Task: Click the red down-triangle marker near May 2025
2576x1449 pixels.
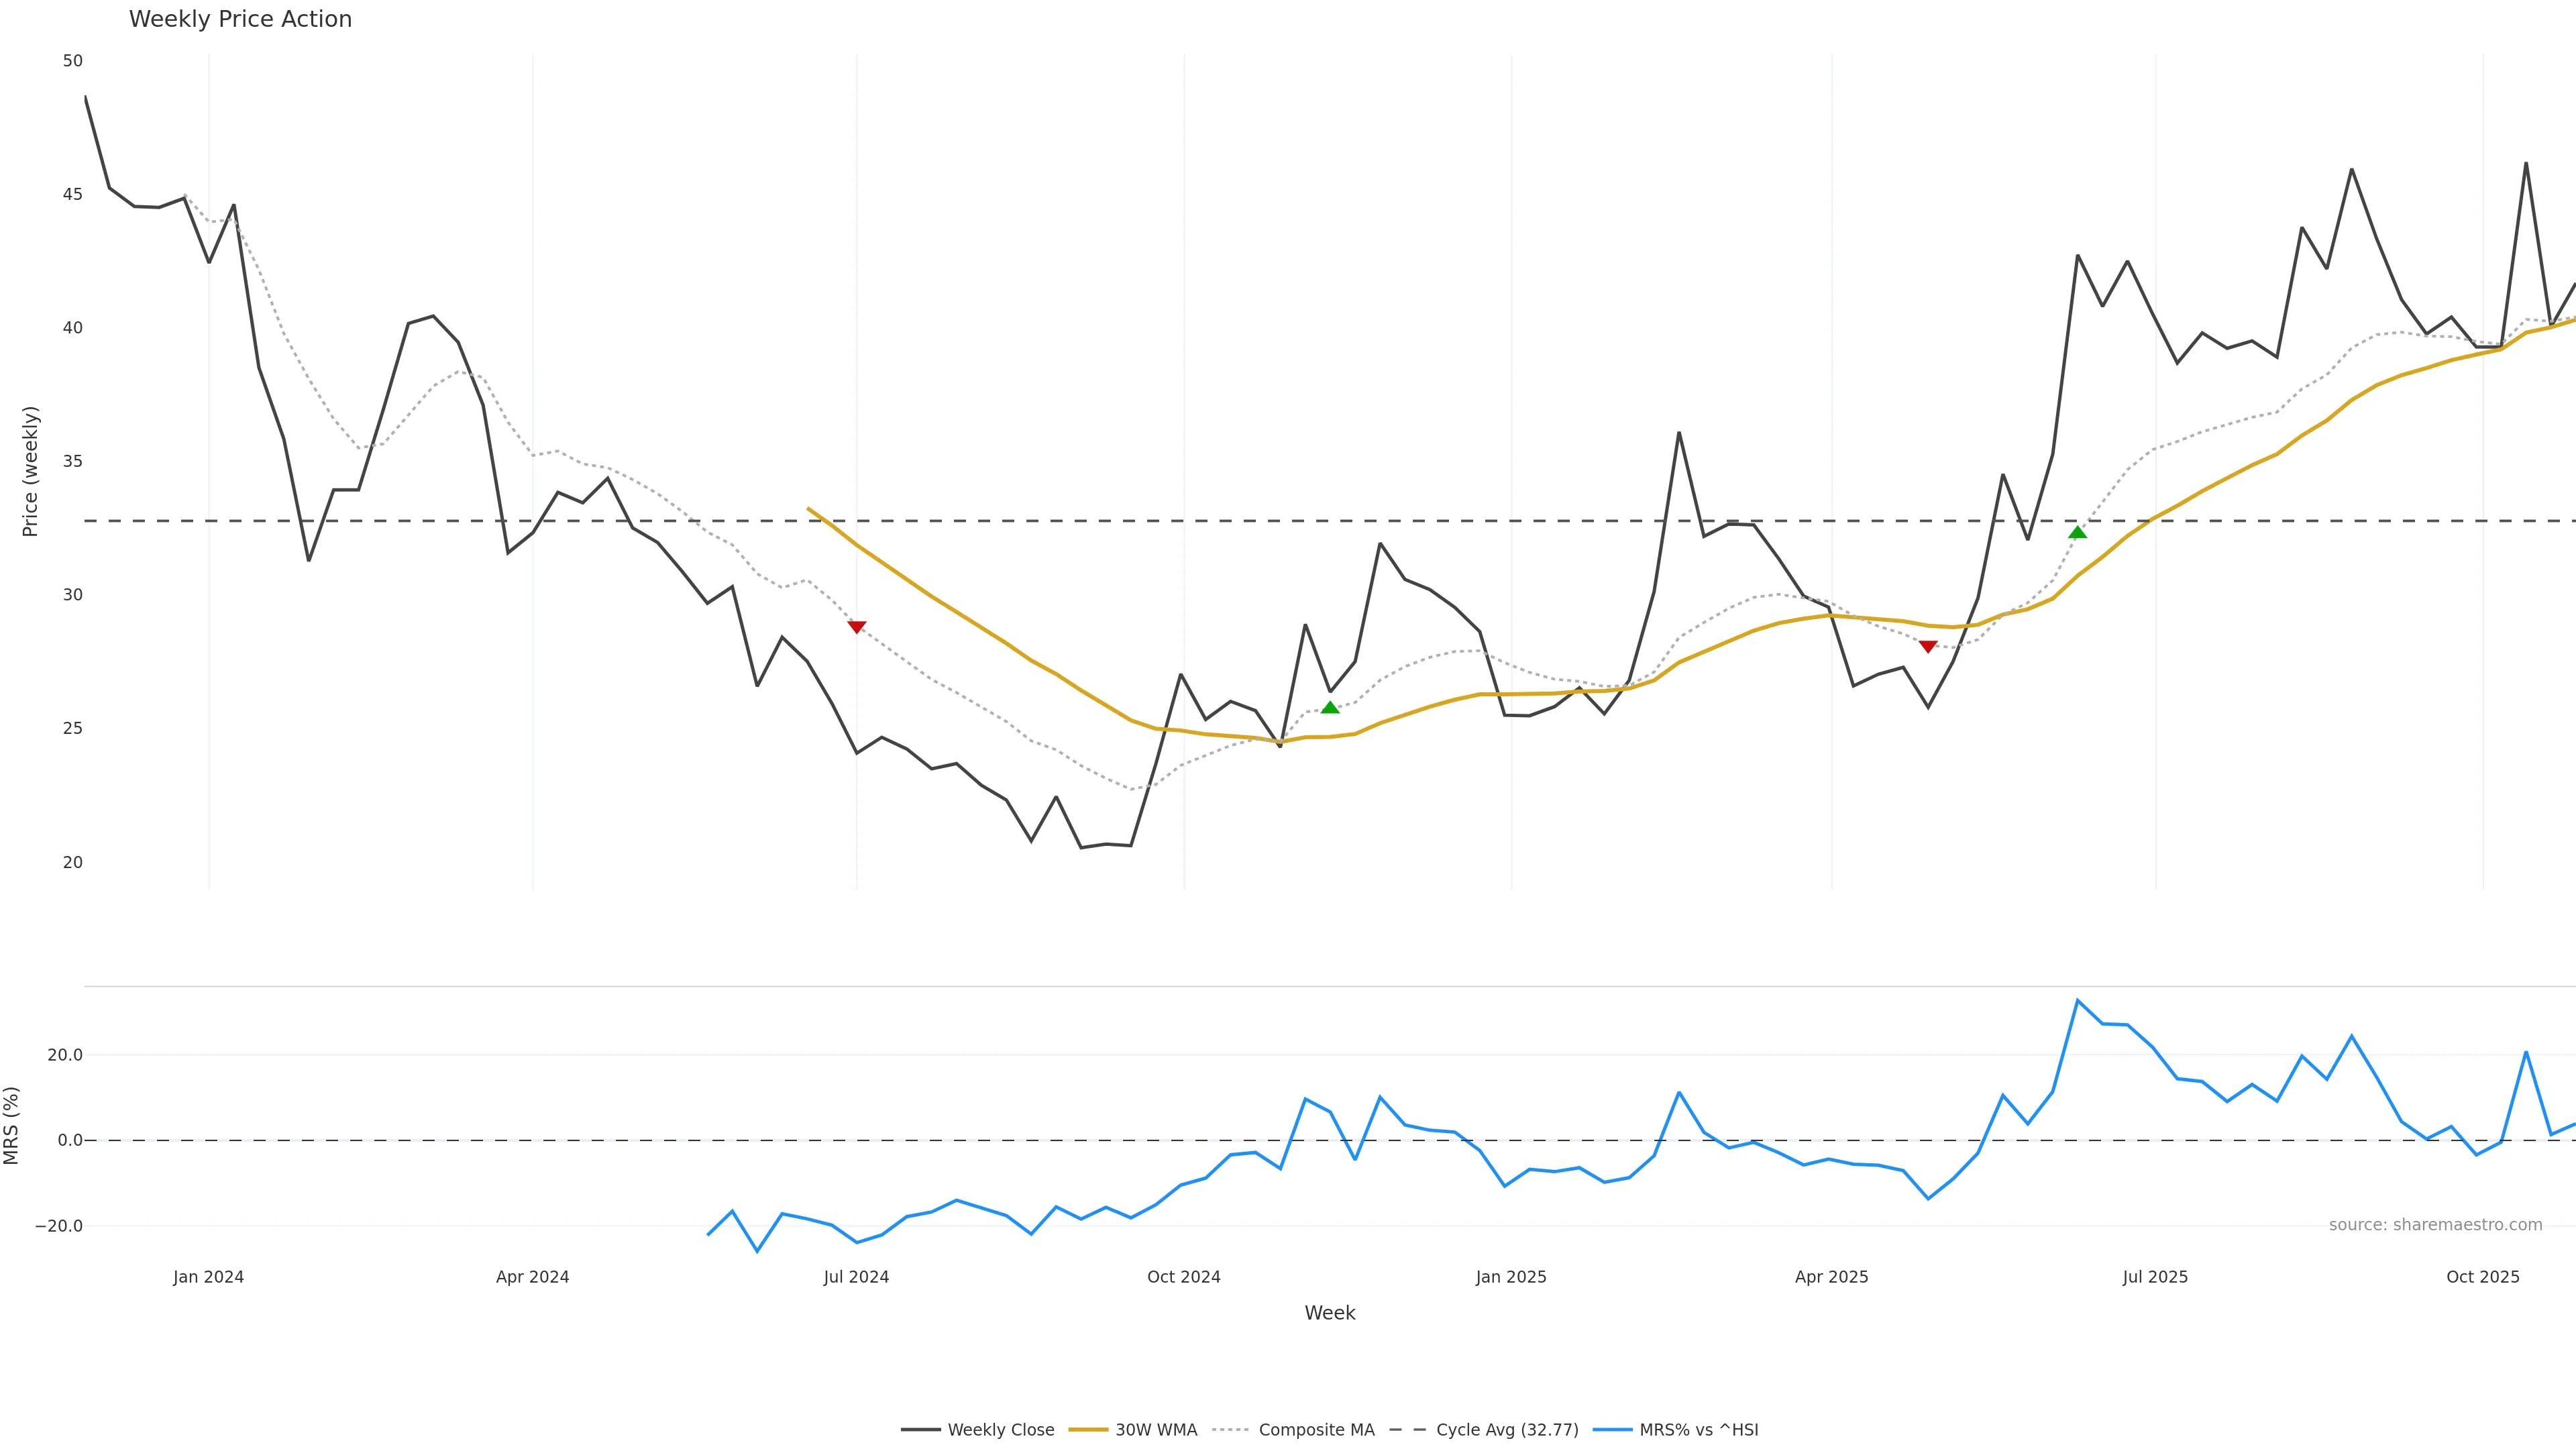Action: click(1928, 647)
